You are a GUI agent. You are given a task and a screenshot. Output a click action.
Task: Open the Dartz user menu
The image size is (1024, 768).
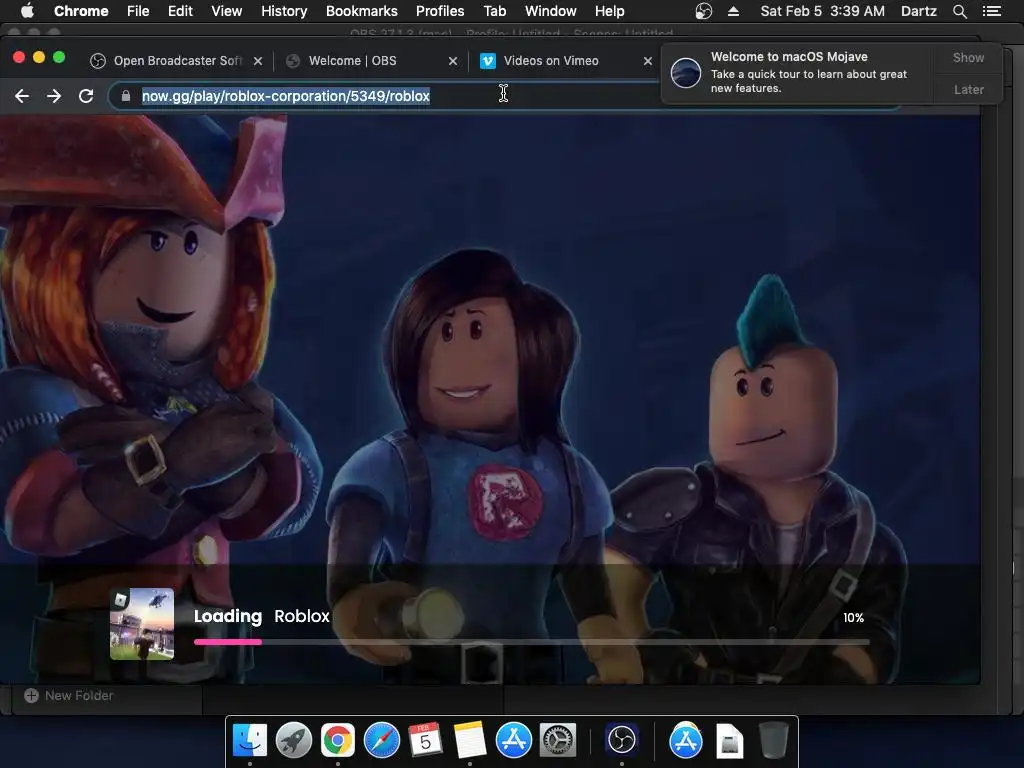pos(918,11)
